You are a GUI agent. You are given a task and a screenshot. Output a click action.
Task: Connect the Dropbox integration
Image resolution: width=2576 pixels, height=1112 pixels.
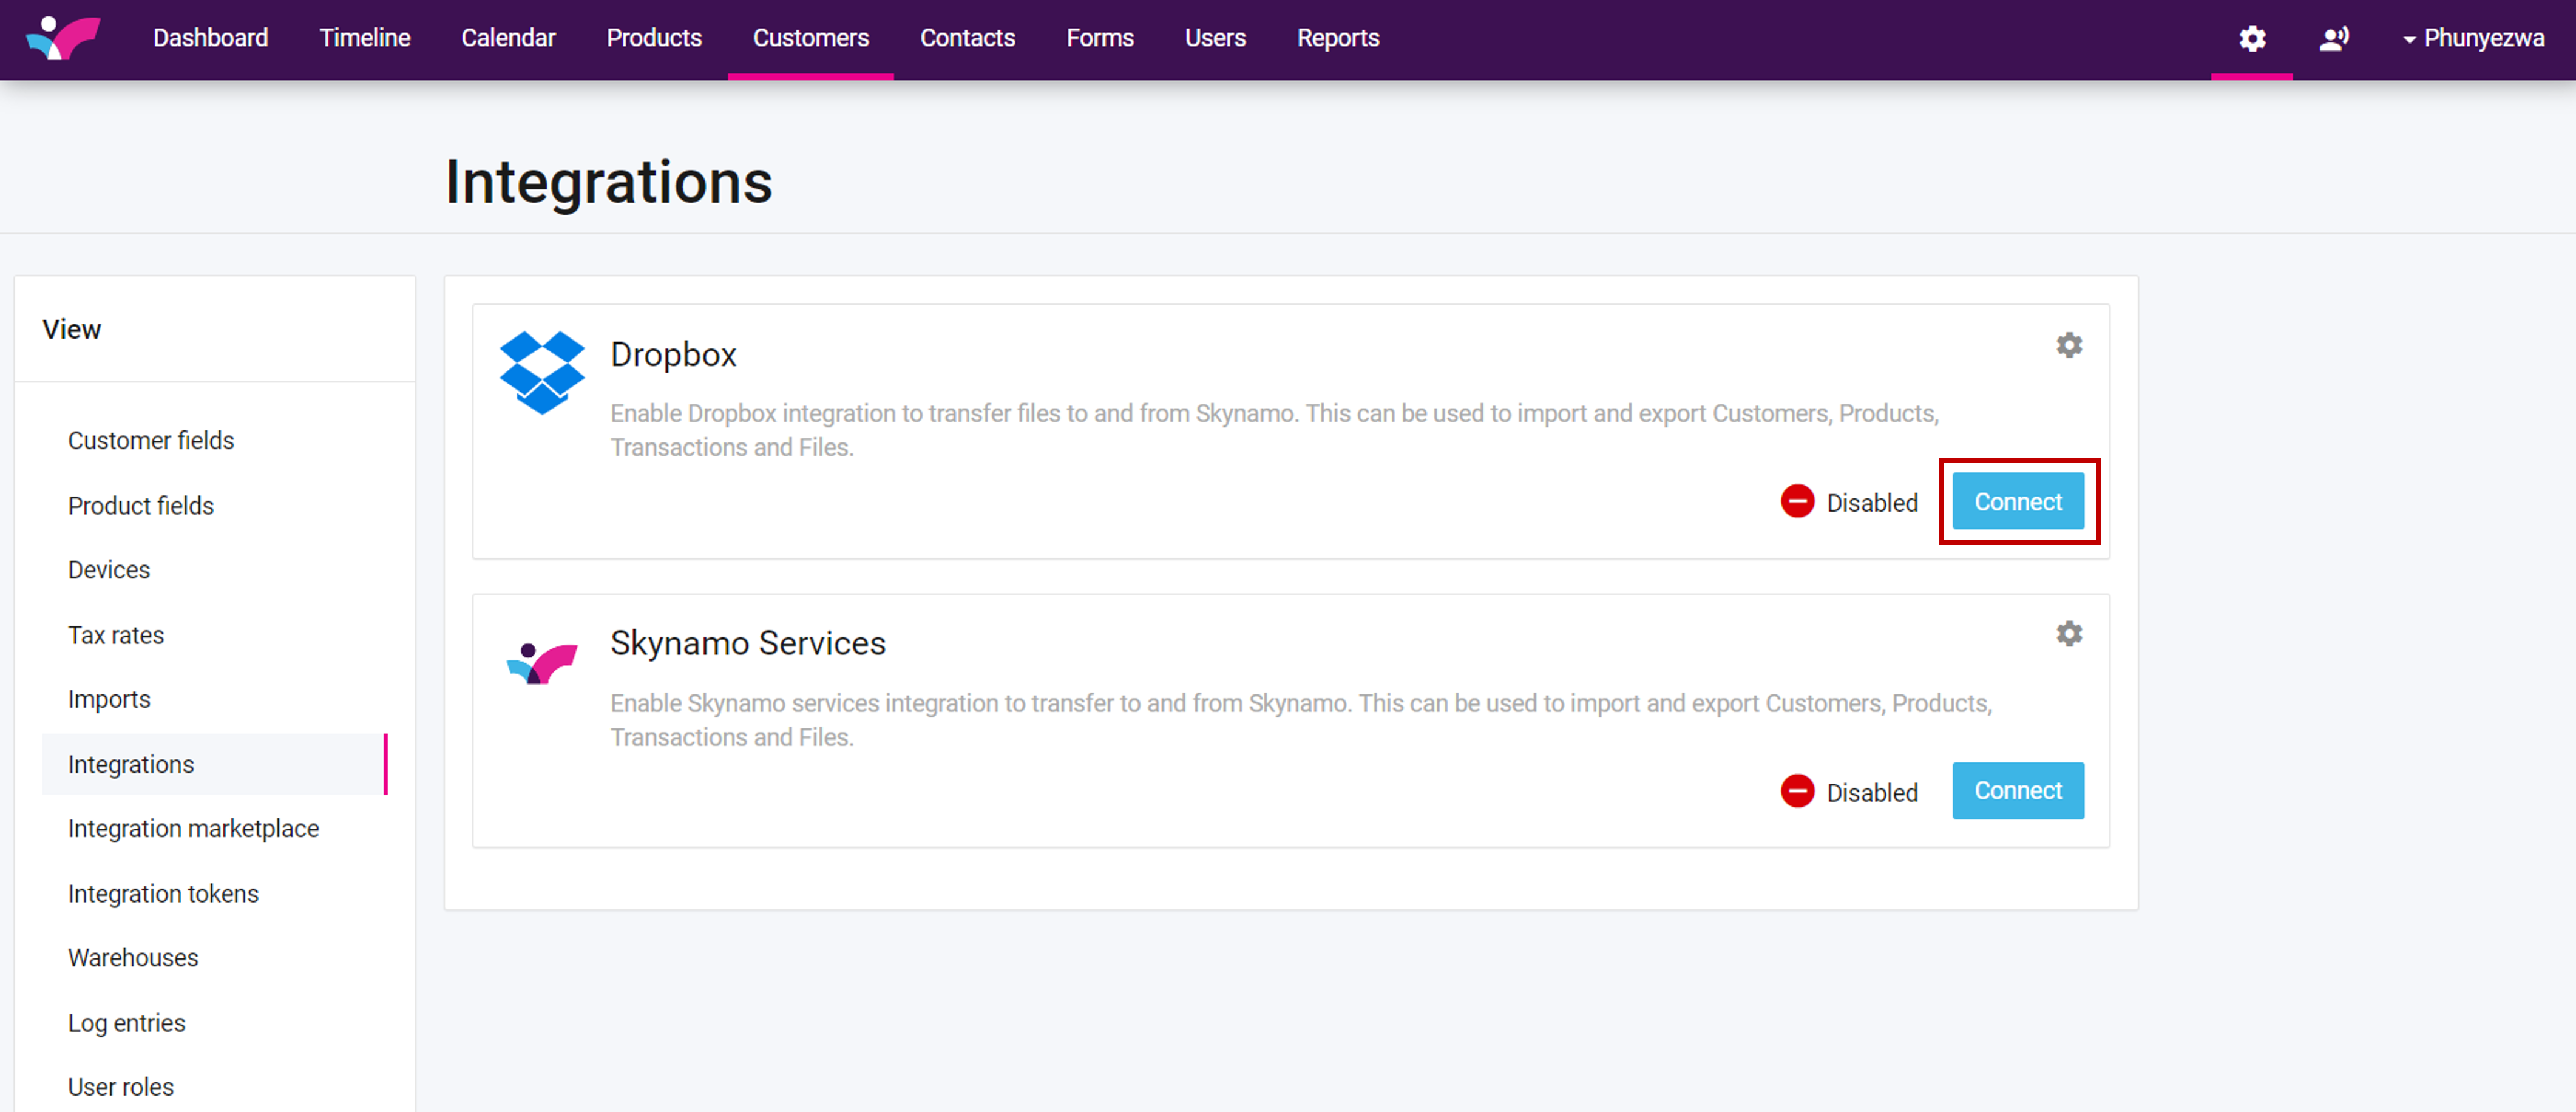pyautogui.click(x=2017, y=502)
